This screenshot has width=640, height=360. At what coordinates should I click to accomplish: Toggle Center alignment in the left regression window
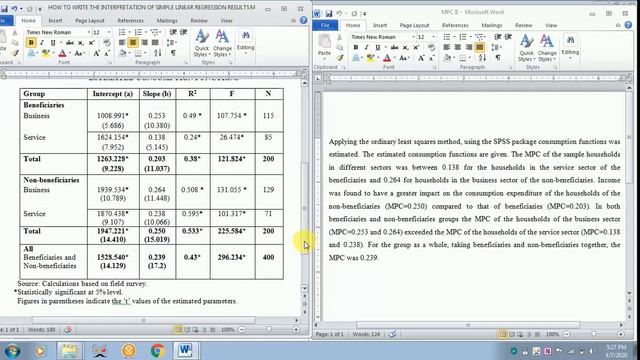click(x=133, y=42)
